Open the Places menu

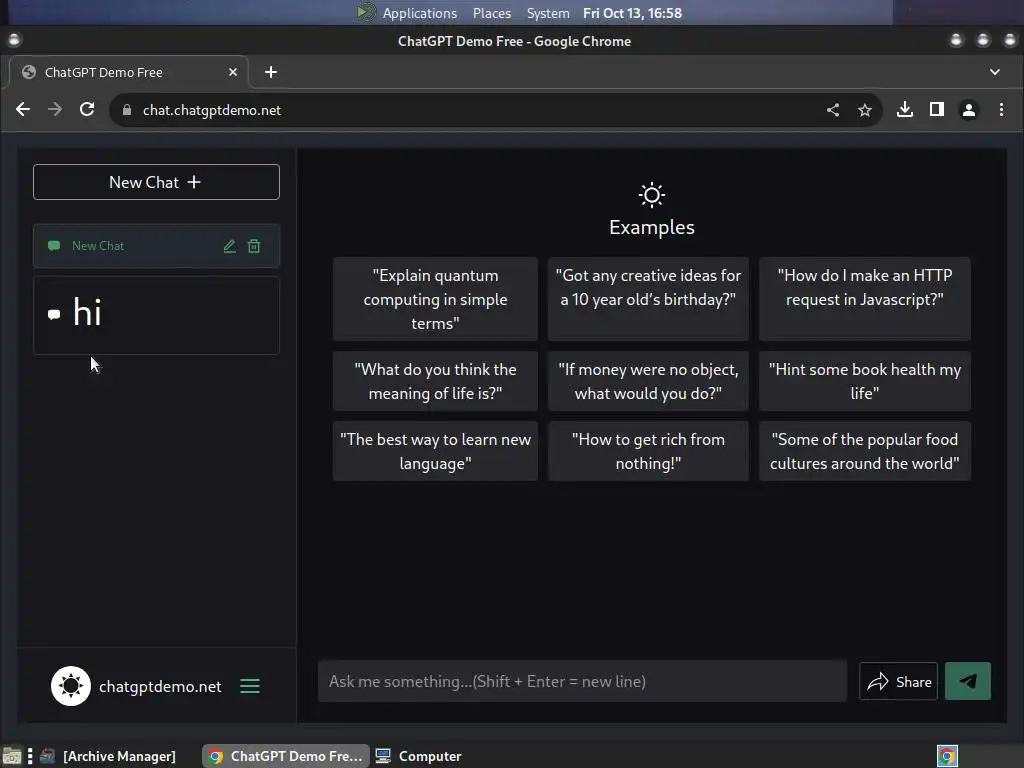492,13
